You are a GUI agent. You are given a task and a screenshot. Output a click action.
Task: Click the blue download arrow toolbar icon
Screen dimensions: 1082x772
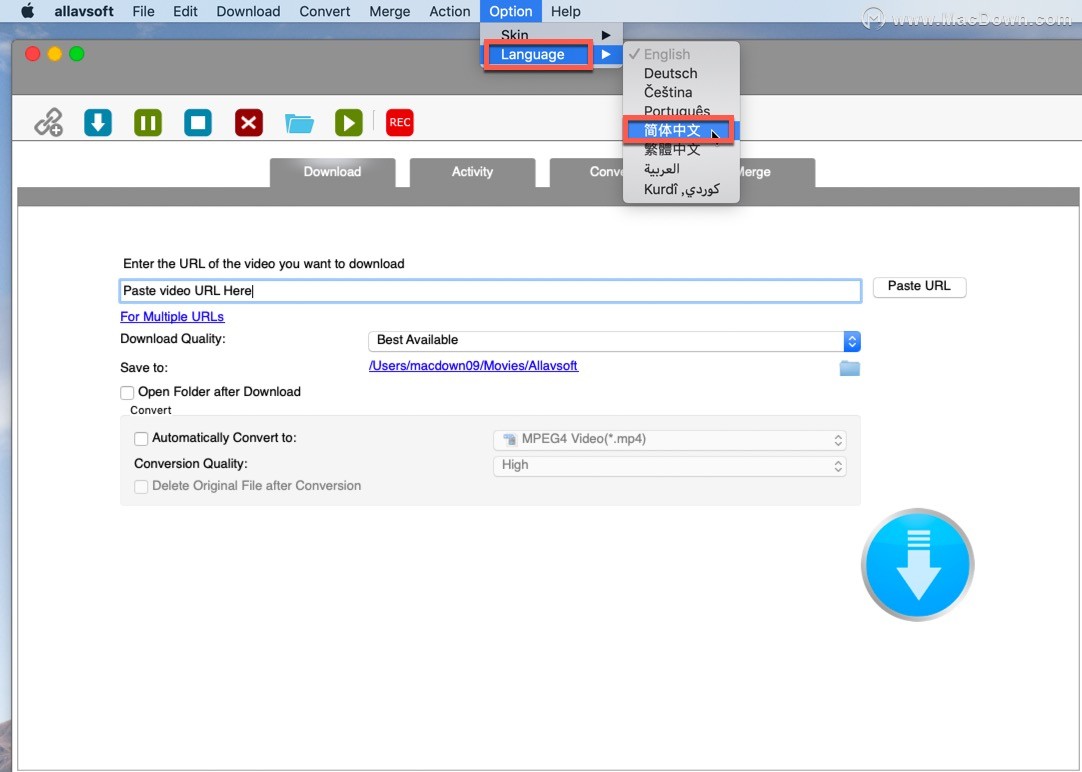tap(98, 123)
